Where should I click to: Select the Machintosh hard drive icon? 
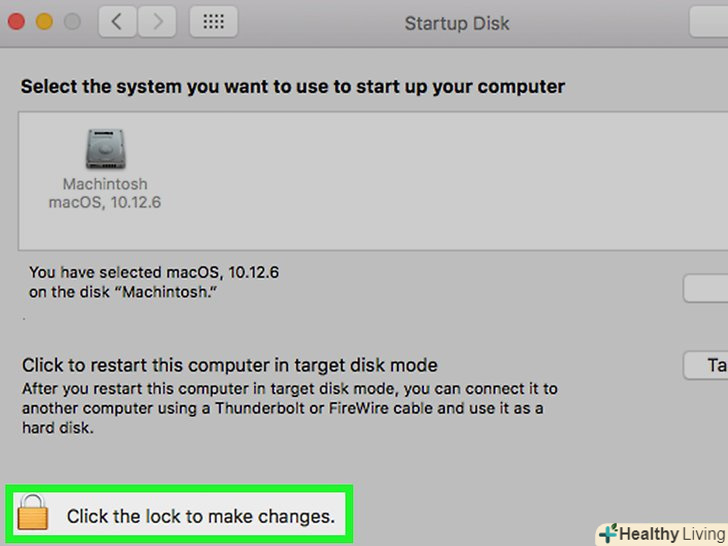click(x=105, y=150)
